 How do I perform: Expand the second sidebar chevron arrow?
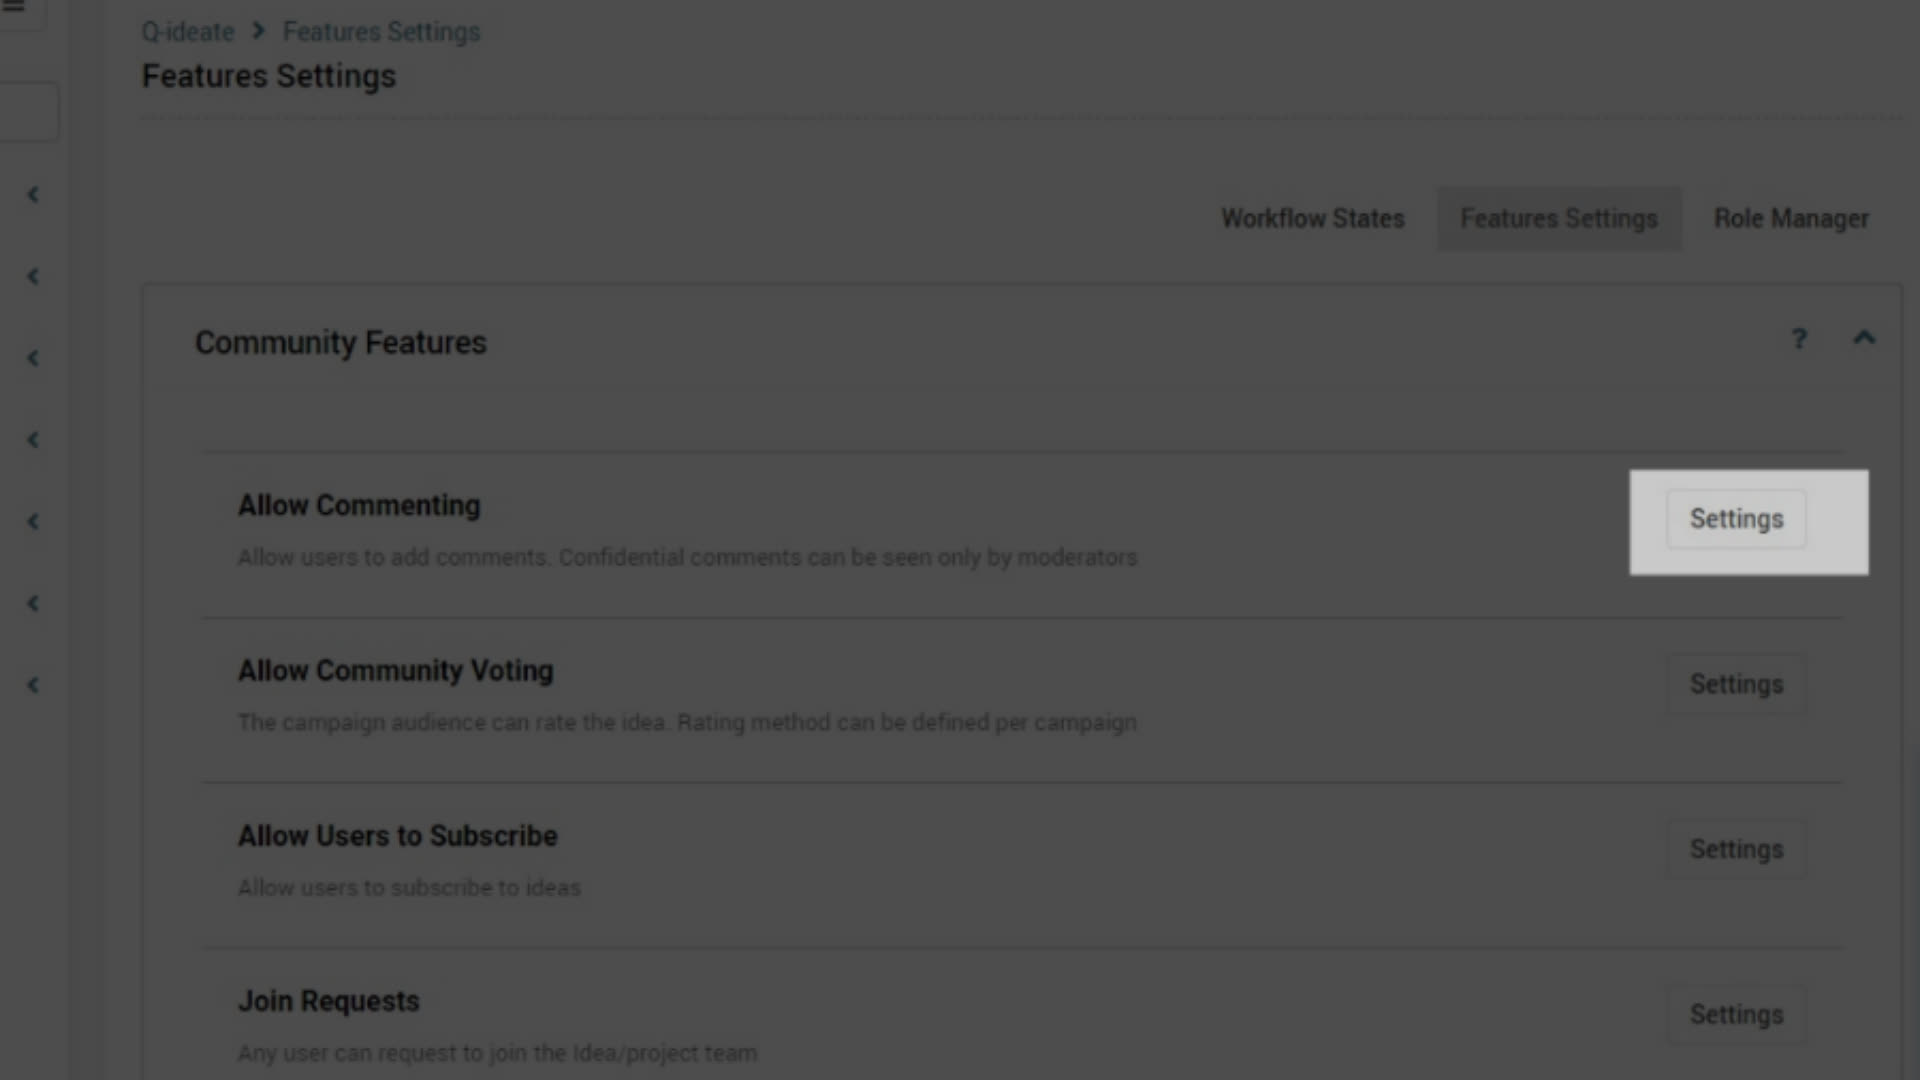33,276
